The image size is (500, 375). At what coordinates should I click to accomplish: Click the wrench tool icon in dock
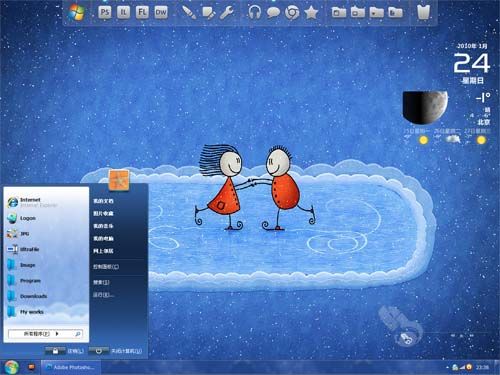click(227, 13)
